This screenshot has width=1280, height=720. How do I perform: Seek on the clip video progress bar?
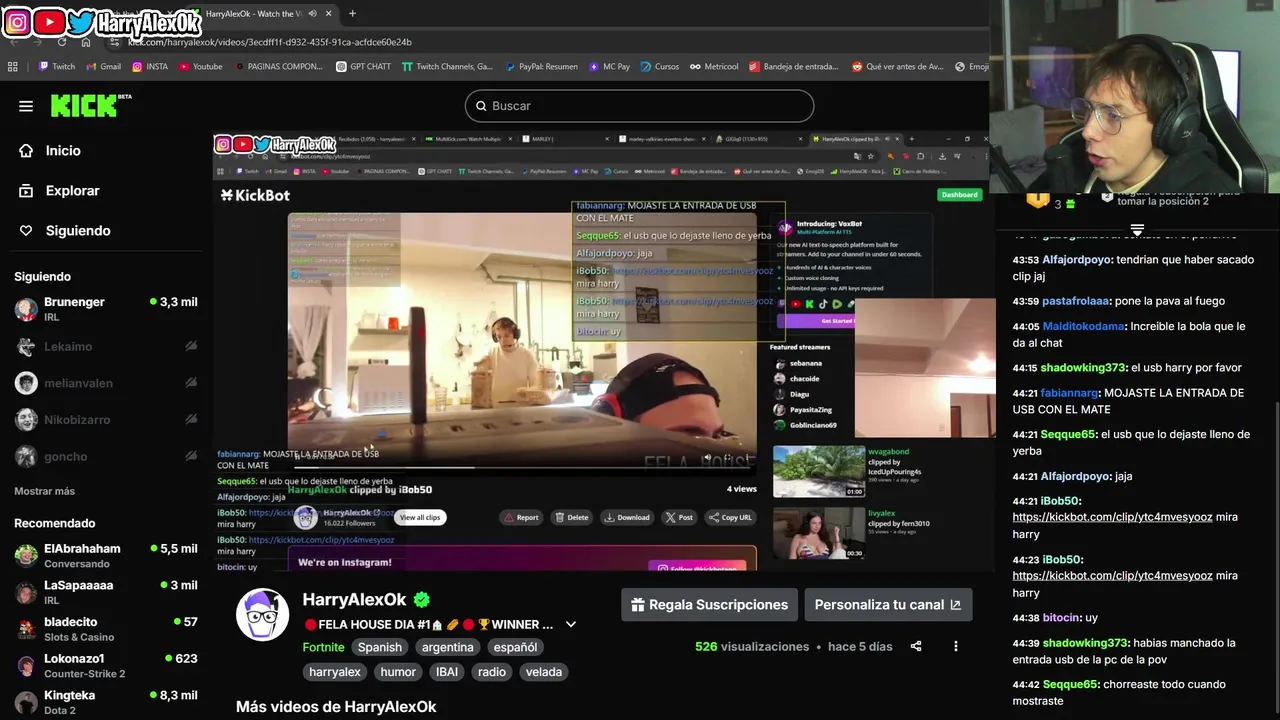pos(520,467)
